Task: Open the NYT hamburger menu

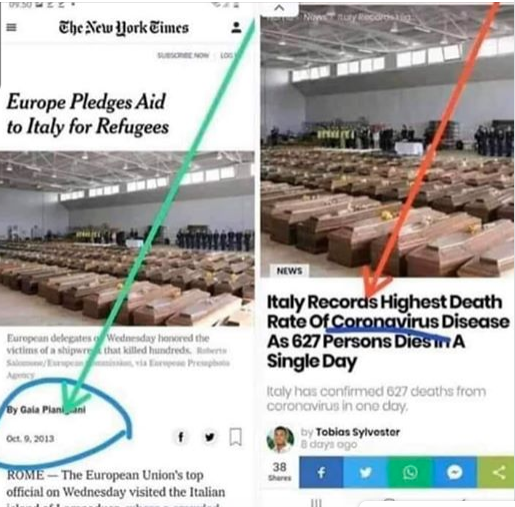Action: point(11,27)
